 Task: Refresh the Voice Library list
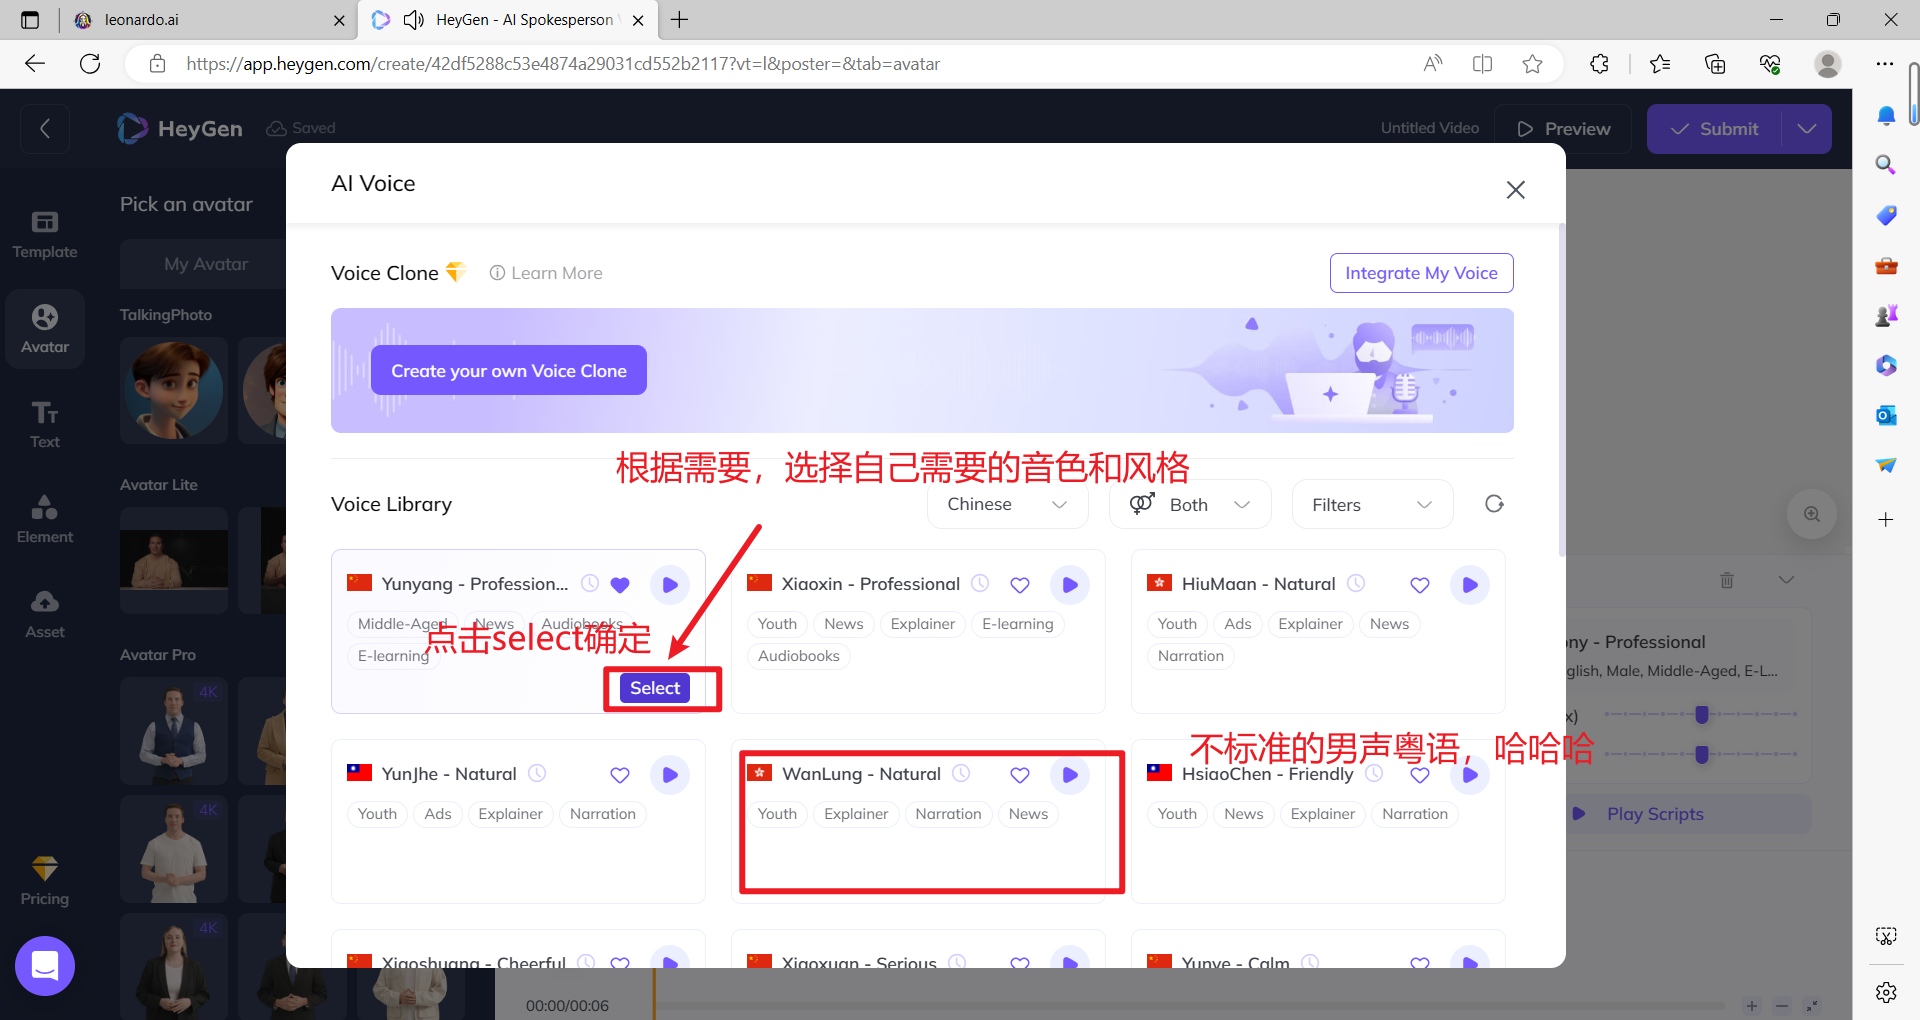tap(1494, 504)
